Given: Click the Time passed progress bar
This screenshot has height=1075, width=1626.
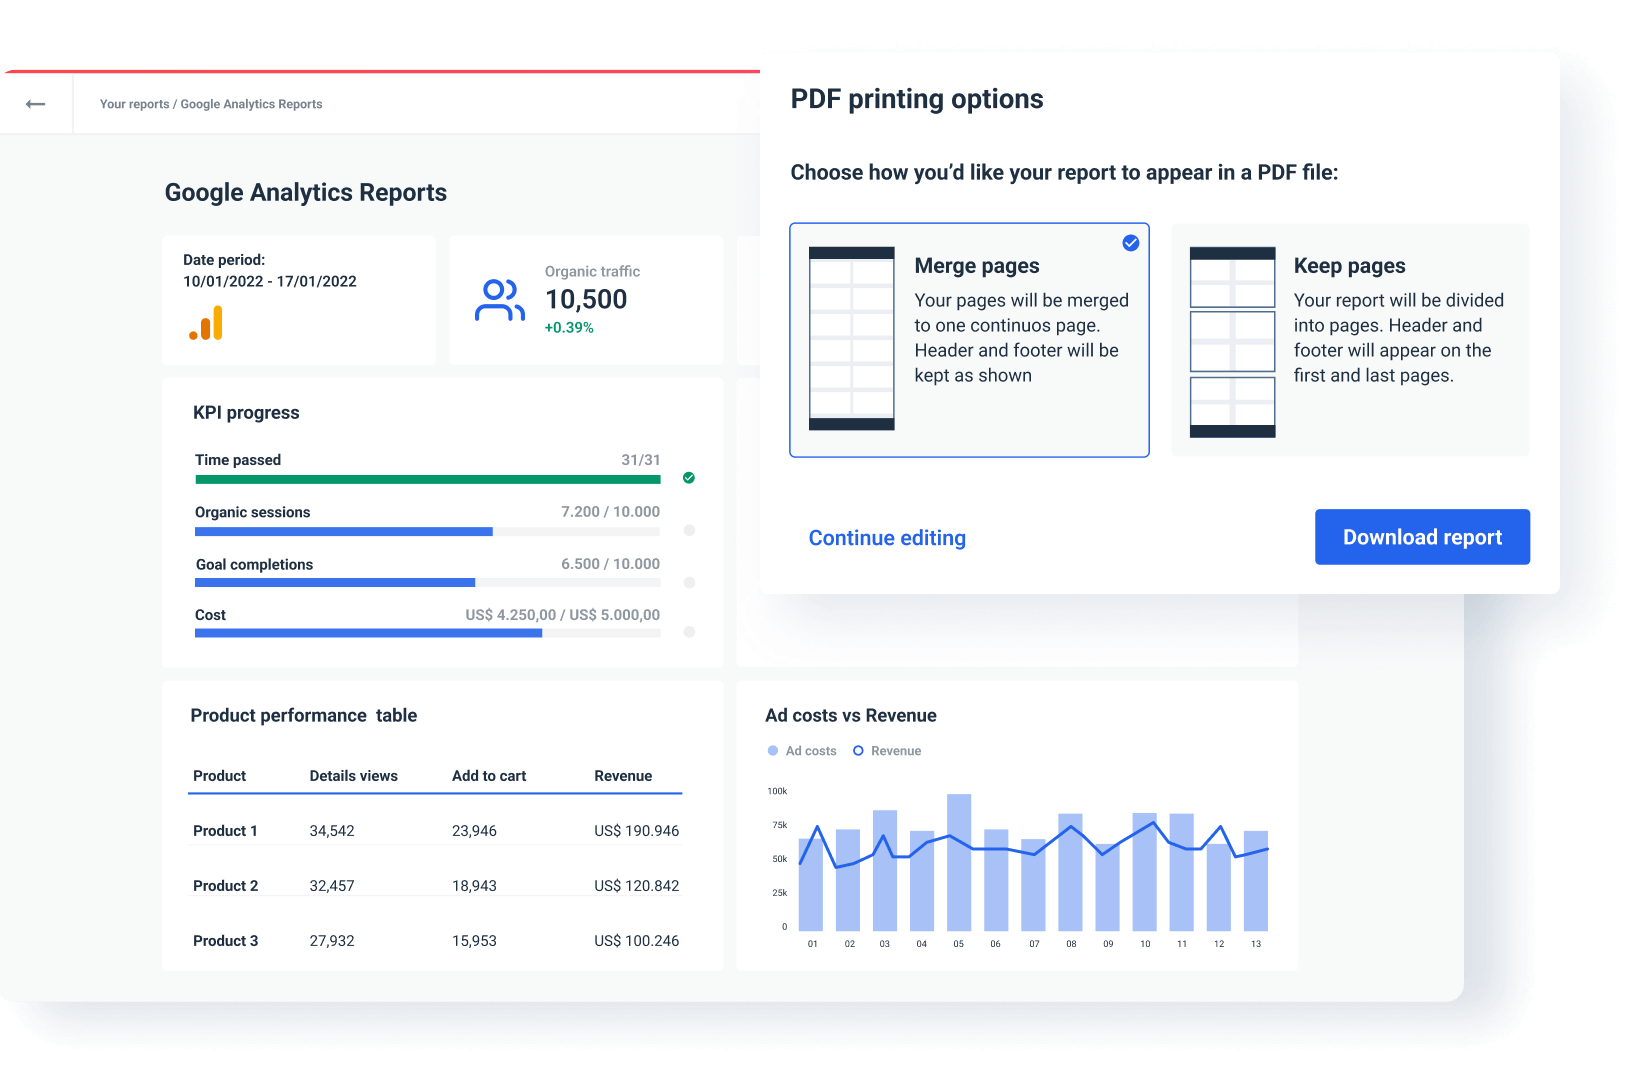Looking at the screenshot, I should (428, 480).
